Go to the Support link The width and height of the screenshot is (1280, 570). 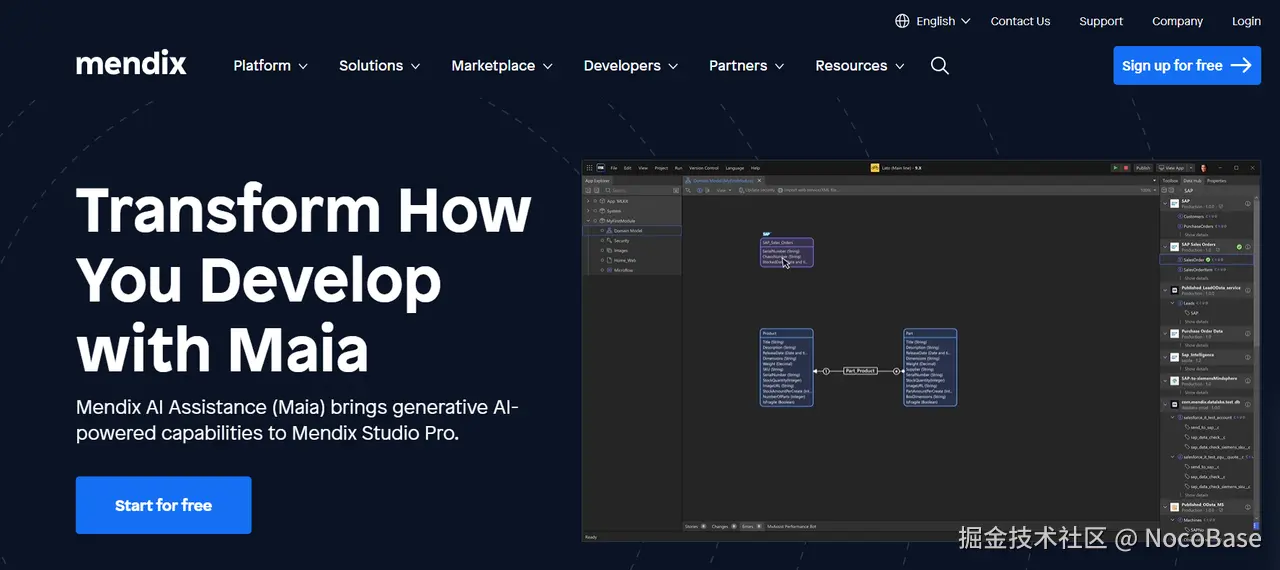tap(1101, 21)
